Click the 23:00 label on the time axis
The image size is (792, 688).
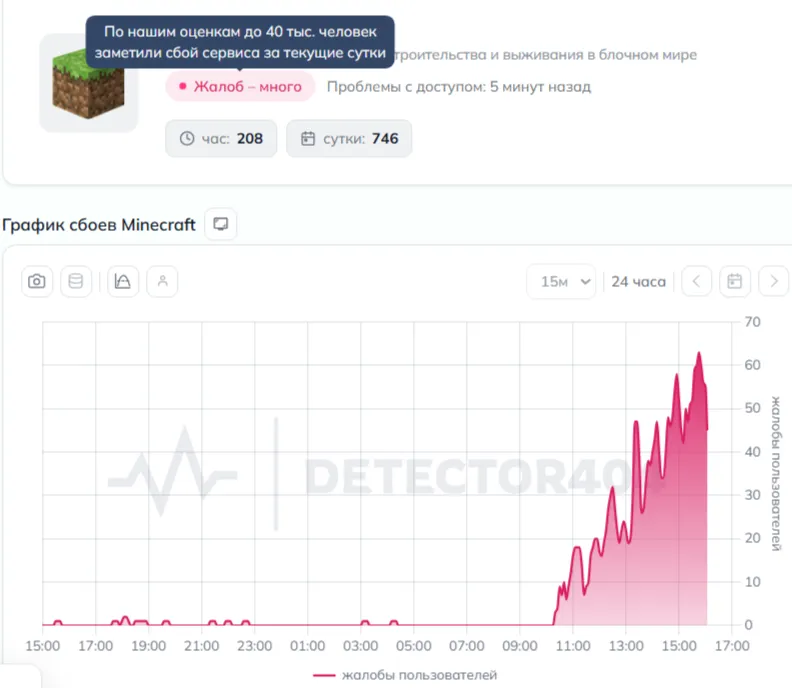255,646
